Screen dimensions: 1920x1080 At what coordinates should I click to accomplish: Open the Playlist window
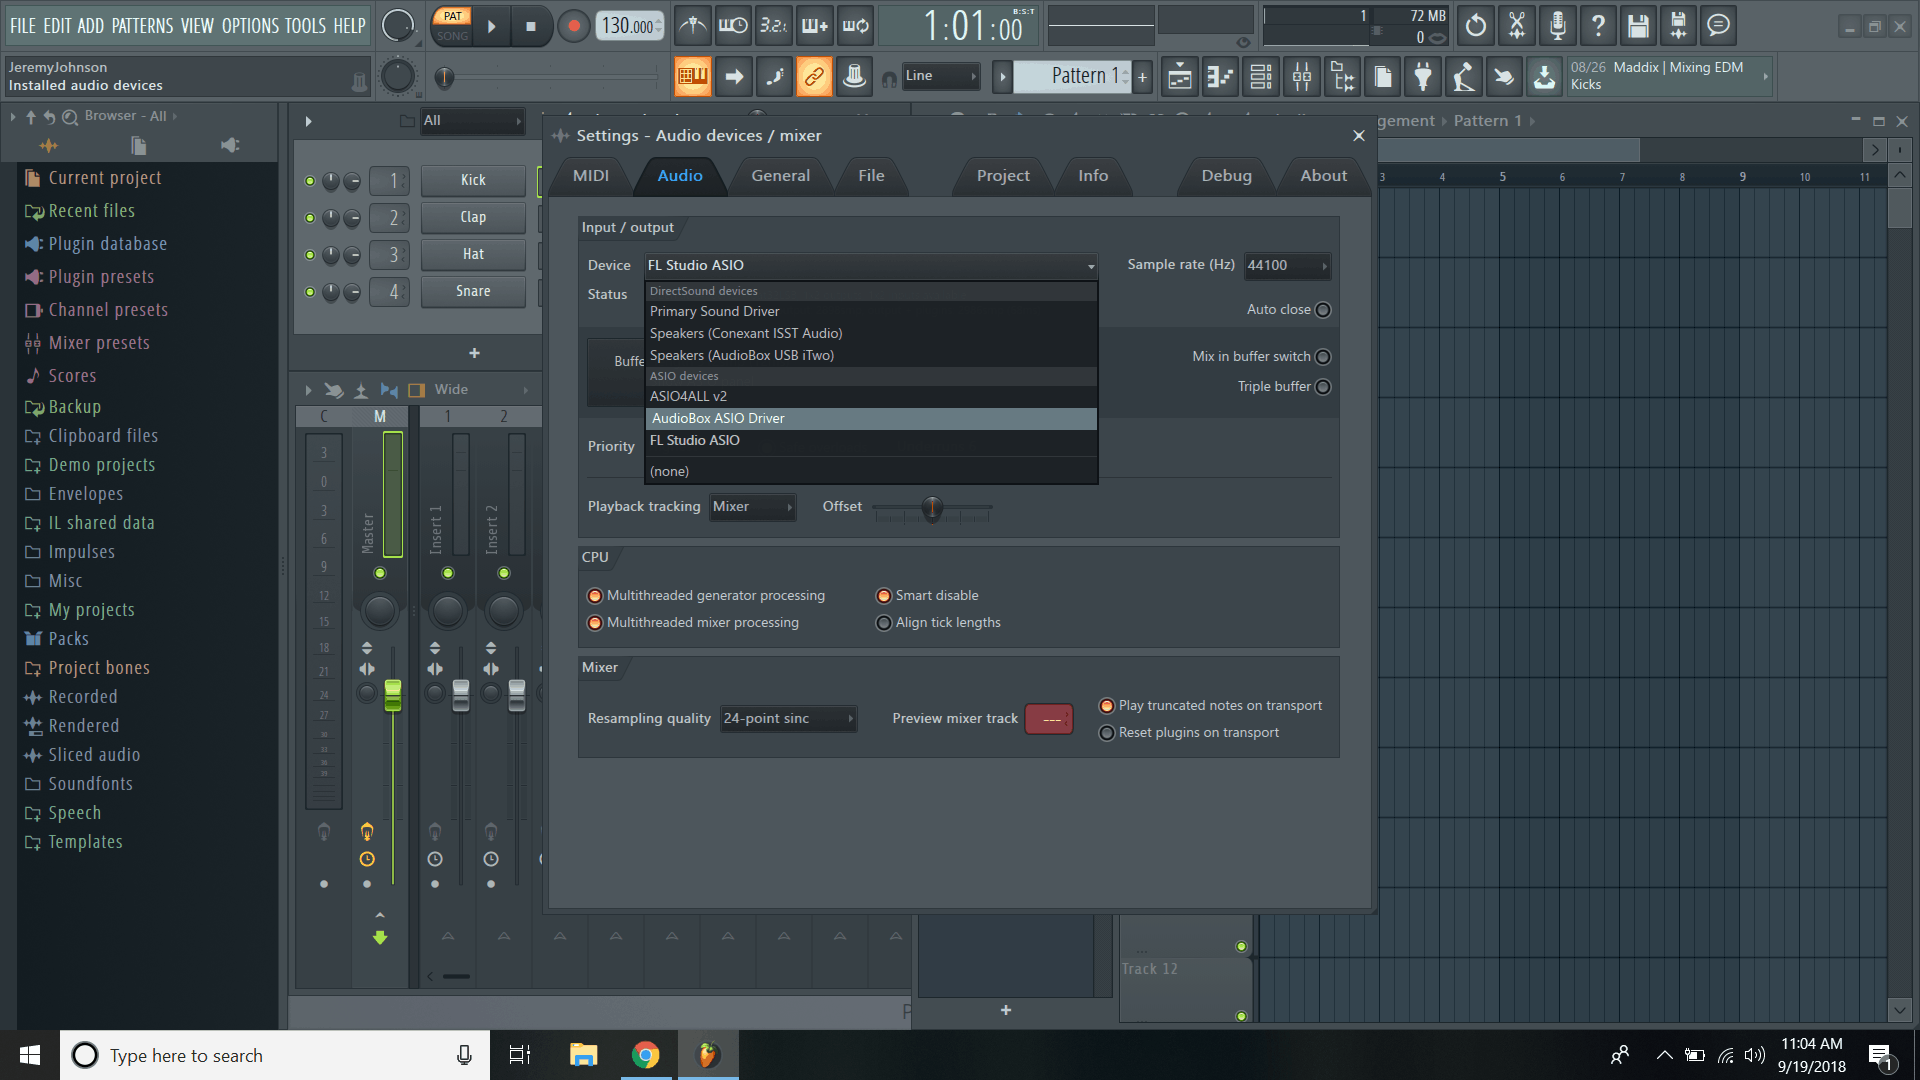coord(1179,76)
